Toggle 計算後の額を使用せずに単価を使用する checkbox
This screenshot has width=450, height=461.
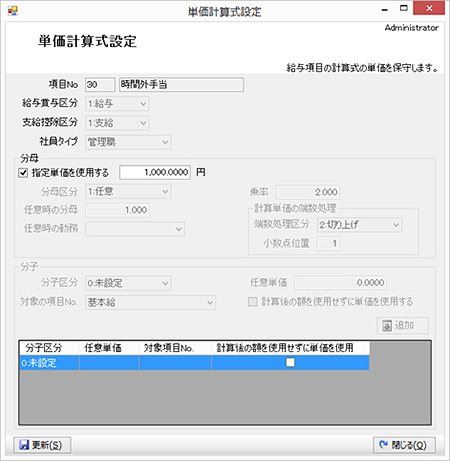coord(253,302)
